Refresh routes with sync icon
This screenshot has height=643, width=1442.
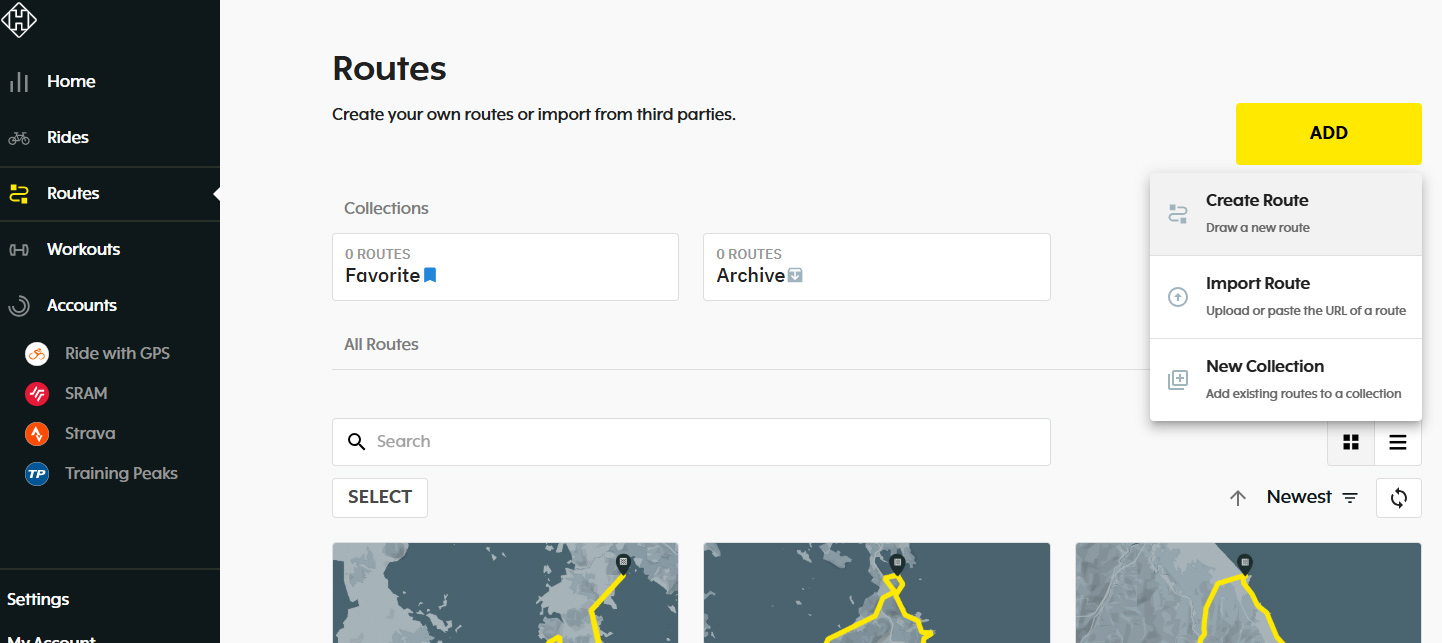(1398, 498)
